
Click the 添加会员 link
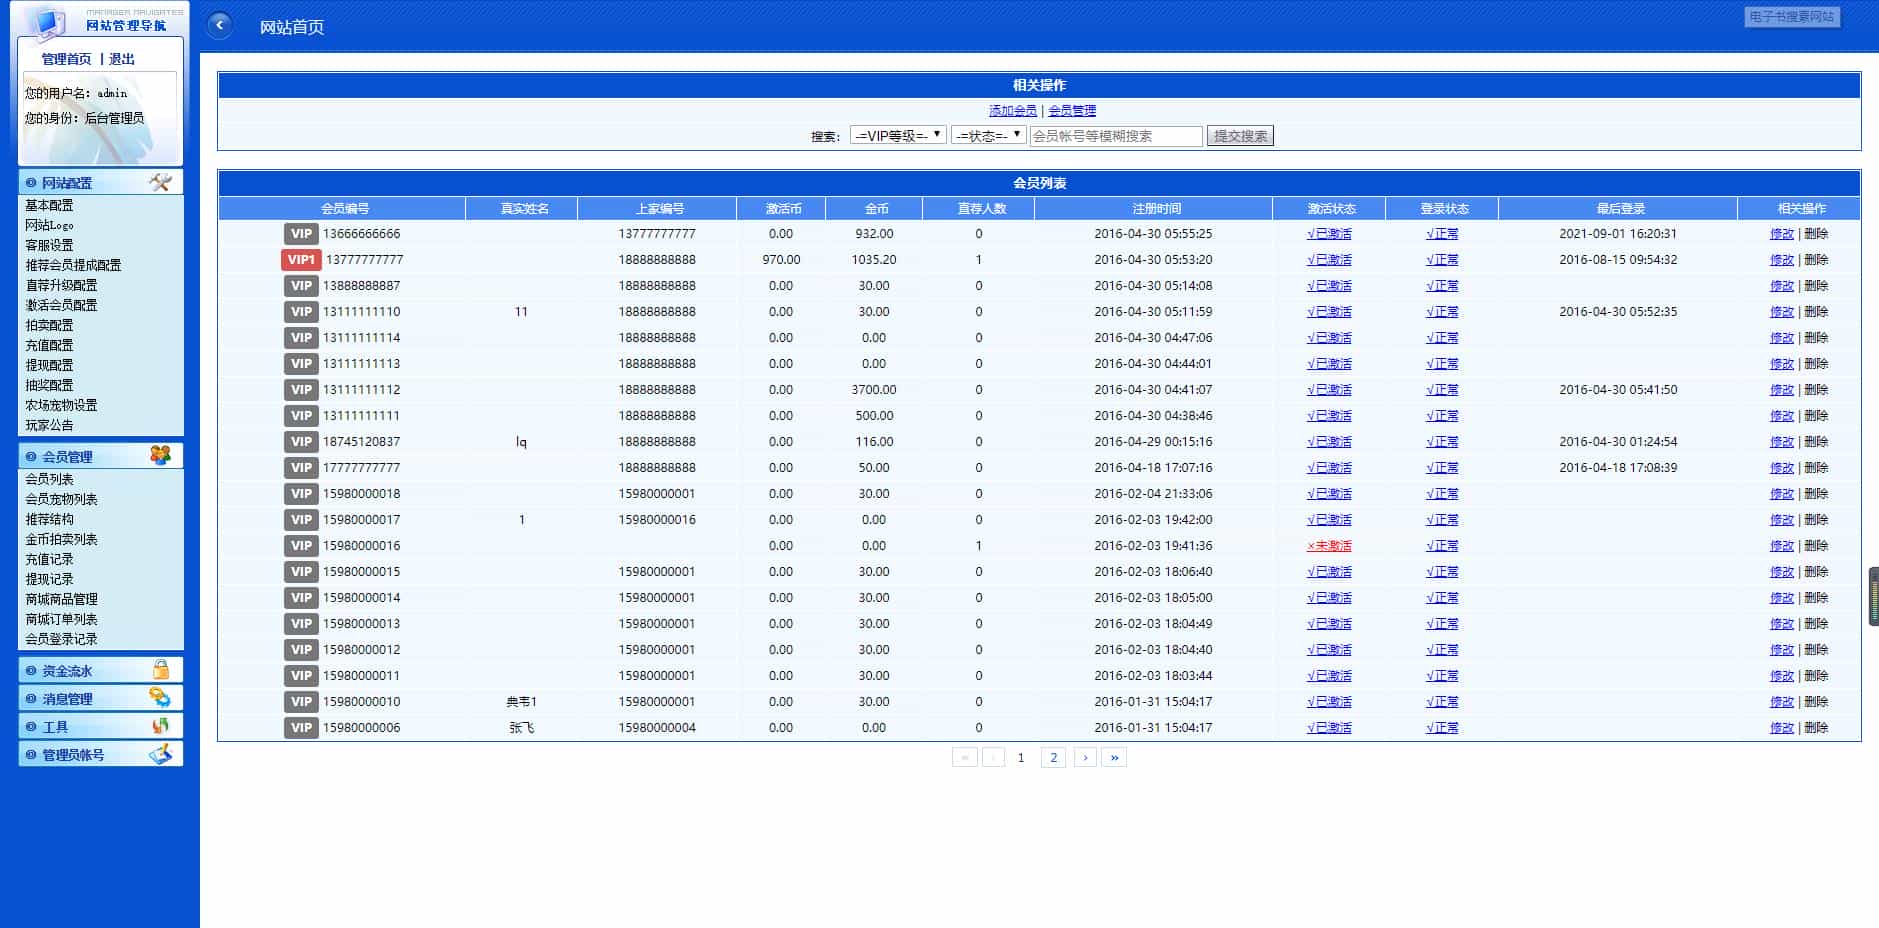1012,111
